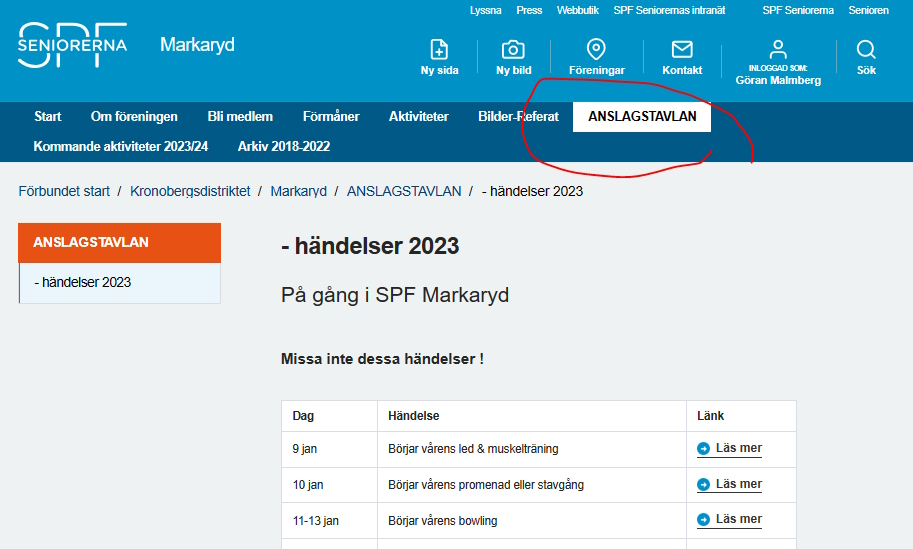Click 'Missa inte dessa händelser !' text
This screenshot has height=549, width=913.
382,359
